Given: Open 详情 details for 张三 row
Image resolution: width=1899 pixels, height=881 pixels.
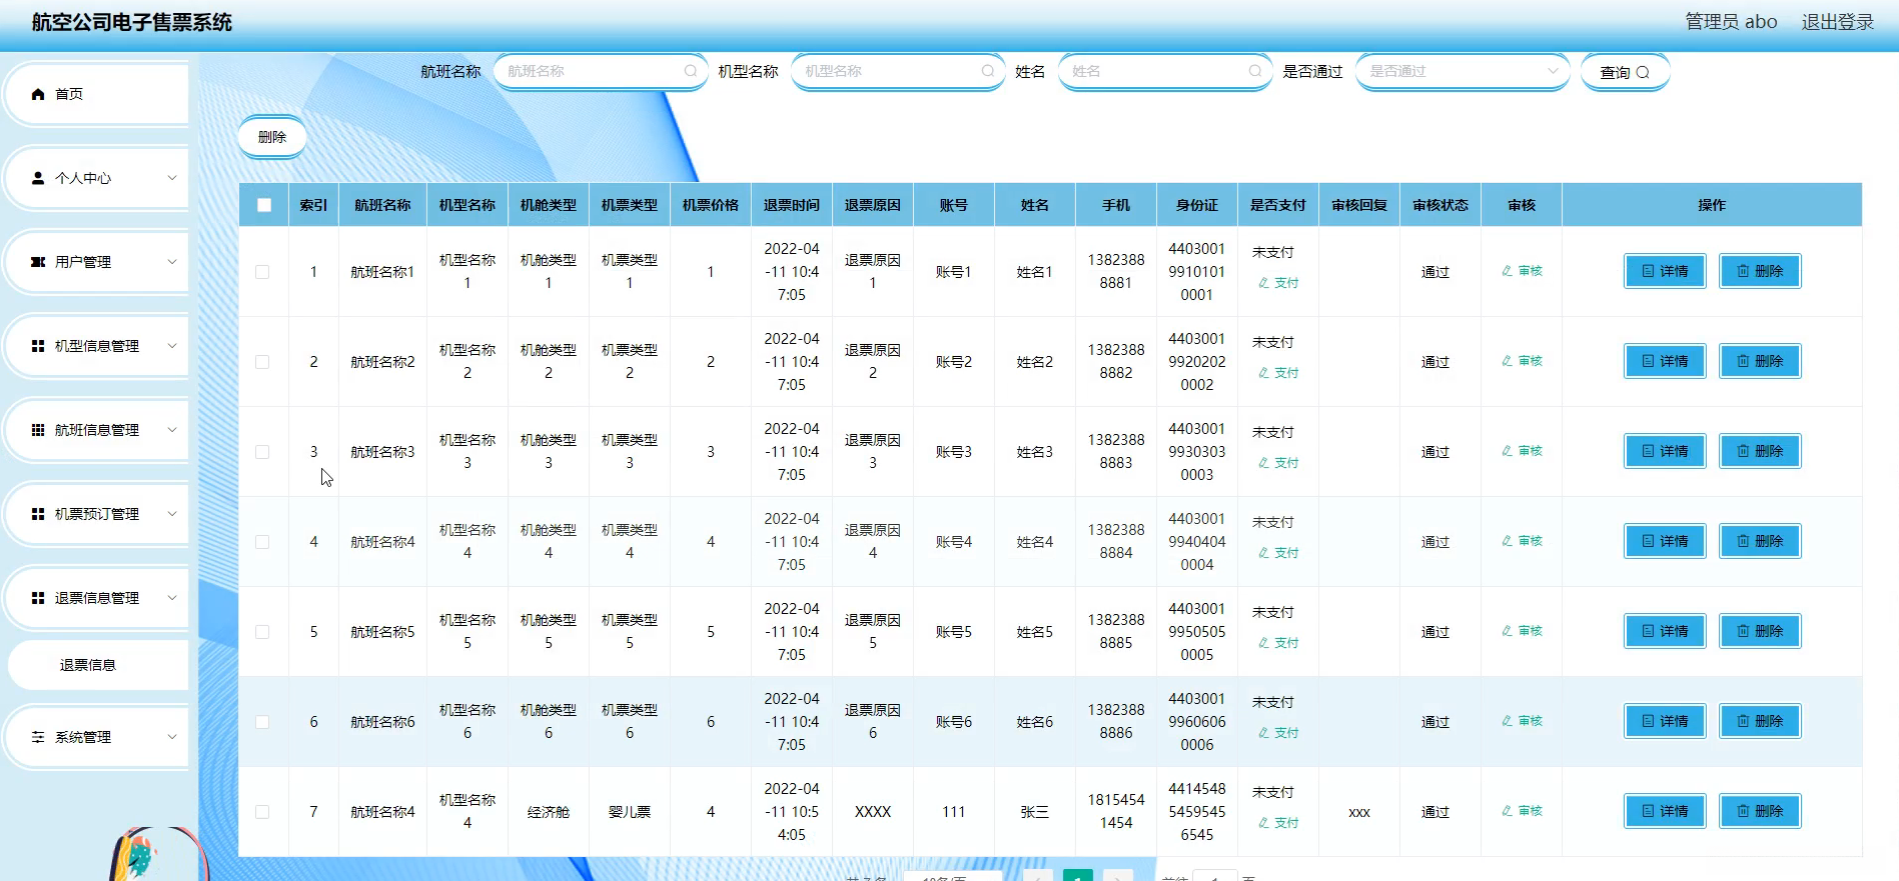Looking at the screenshot, I should 1665,811.
